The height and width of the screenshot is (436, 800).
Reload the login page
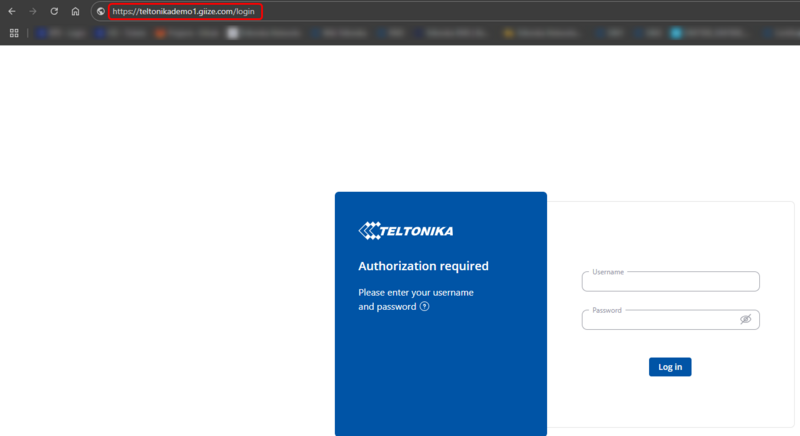[54, 11]
